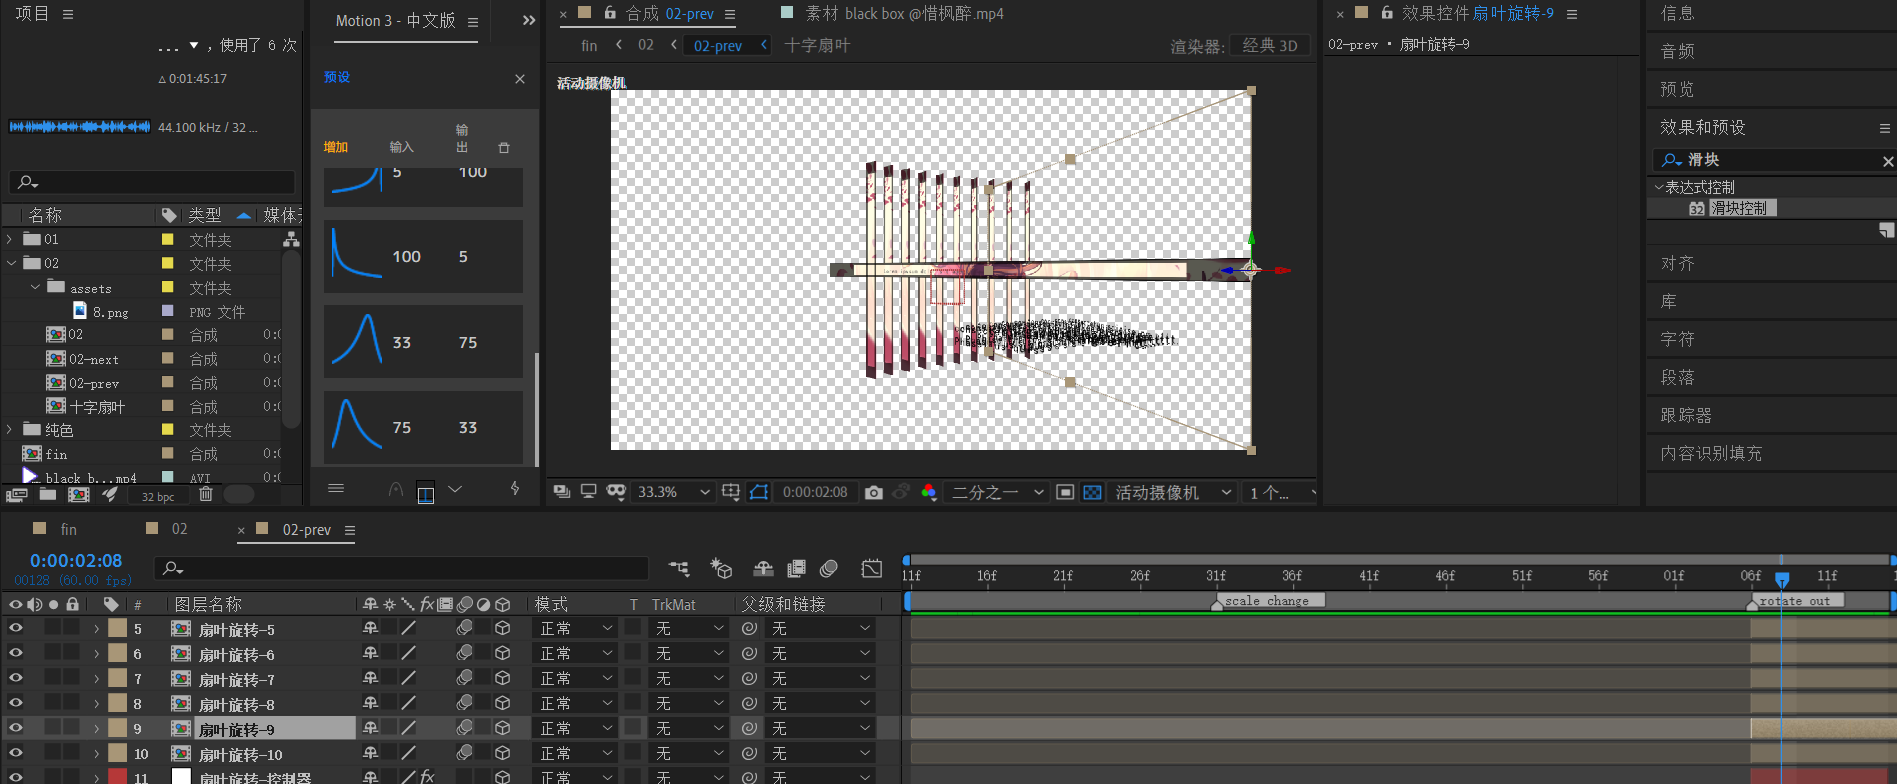1897x784 pixels.
Task: Collapse the 02 folder in Project panel
Action: click(x=11, y=263)
